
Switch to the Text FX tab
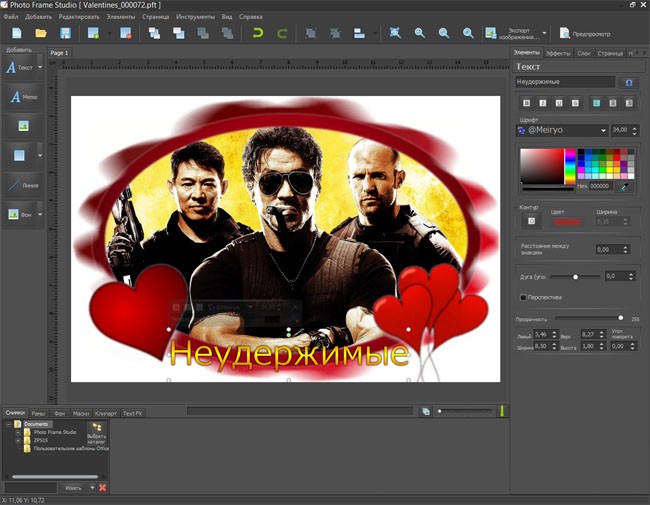(132, 413)
